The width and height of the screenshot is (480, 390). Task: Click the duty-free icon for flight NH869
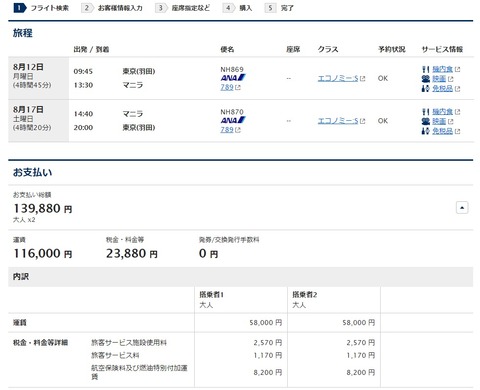[425, 89]
